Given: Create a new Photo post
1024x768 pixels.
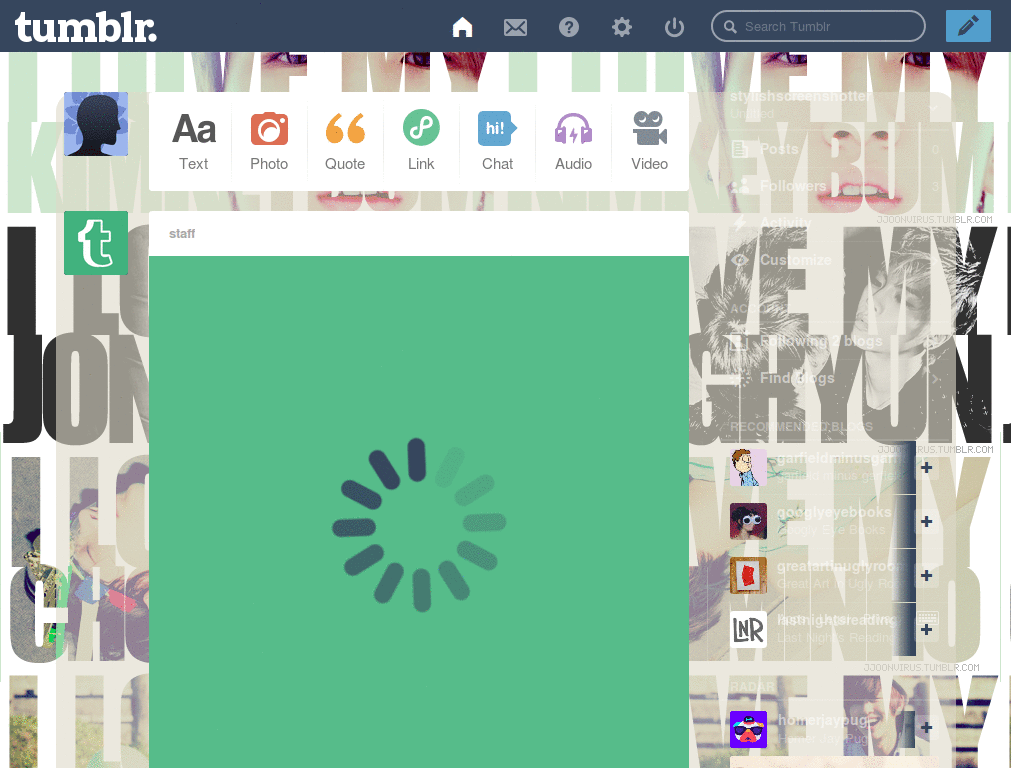Looking at the screenshot, I should 269,141.
